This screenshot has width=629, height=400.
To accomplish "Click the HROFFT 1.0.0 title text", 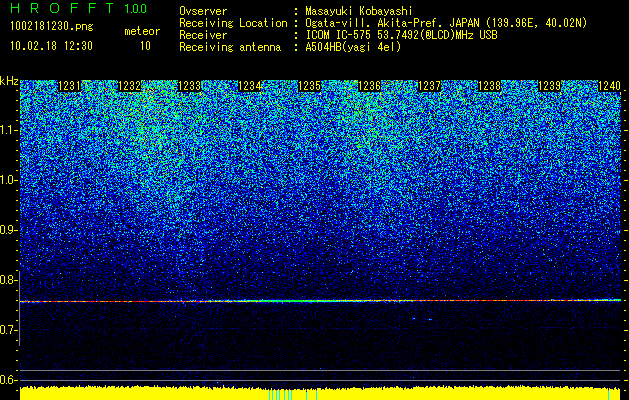I will coord(78,8).
